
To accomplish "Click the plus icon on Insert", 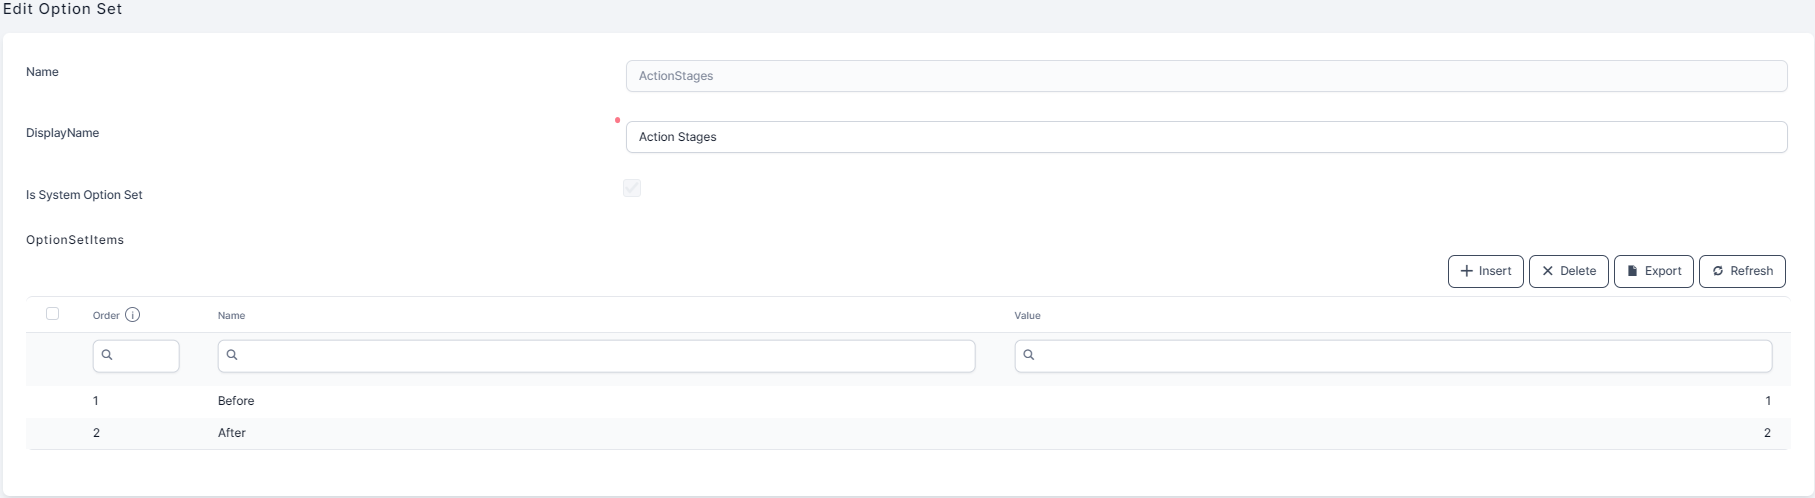I will [x=1466, y=271].
